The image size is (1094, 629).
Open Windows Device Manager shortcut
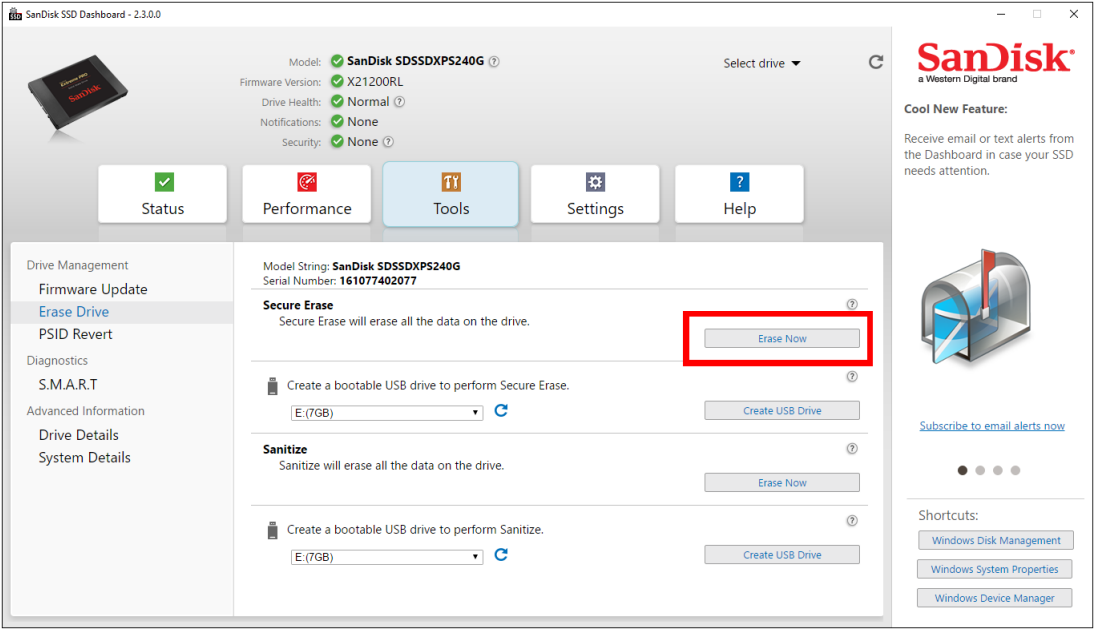click(995, 598)
